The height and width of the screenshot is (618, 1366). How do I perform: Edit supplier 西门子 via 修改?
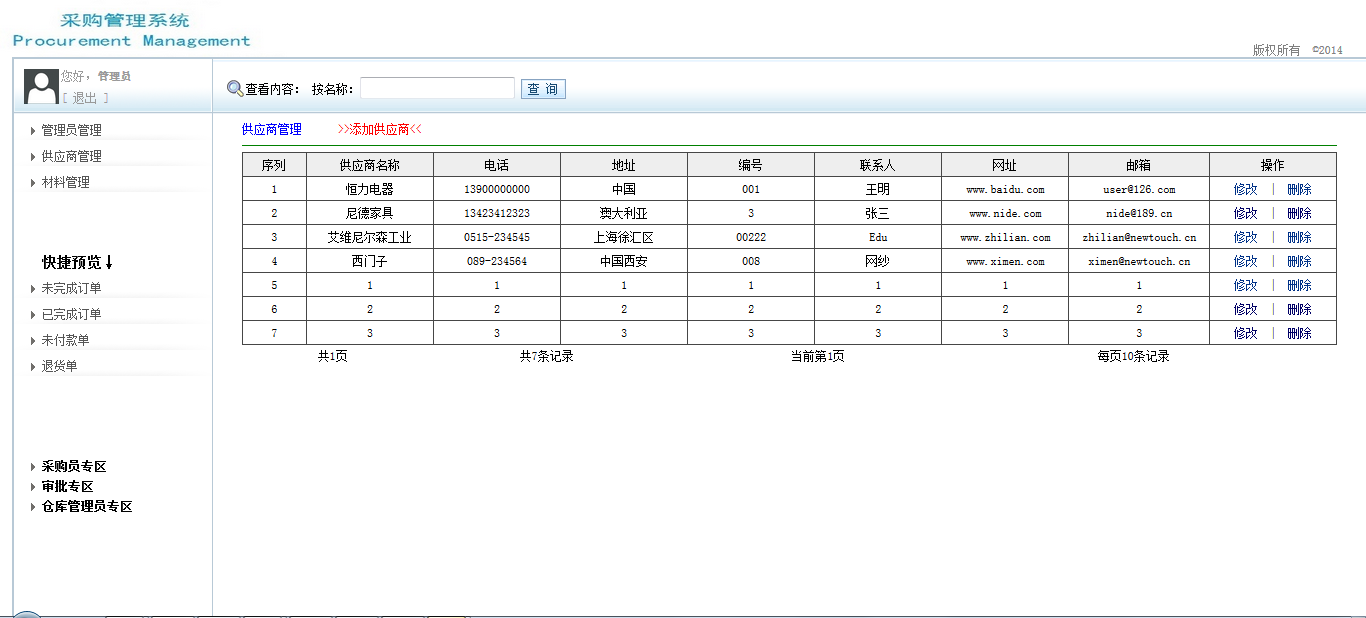coord(1245,261)
